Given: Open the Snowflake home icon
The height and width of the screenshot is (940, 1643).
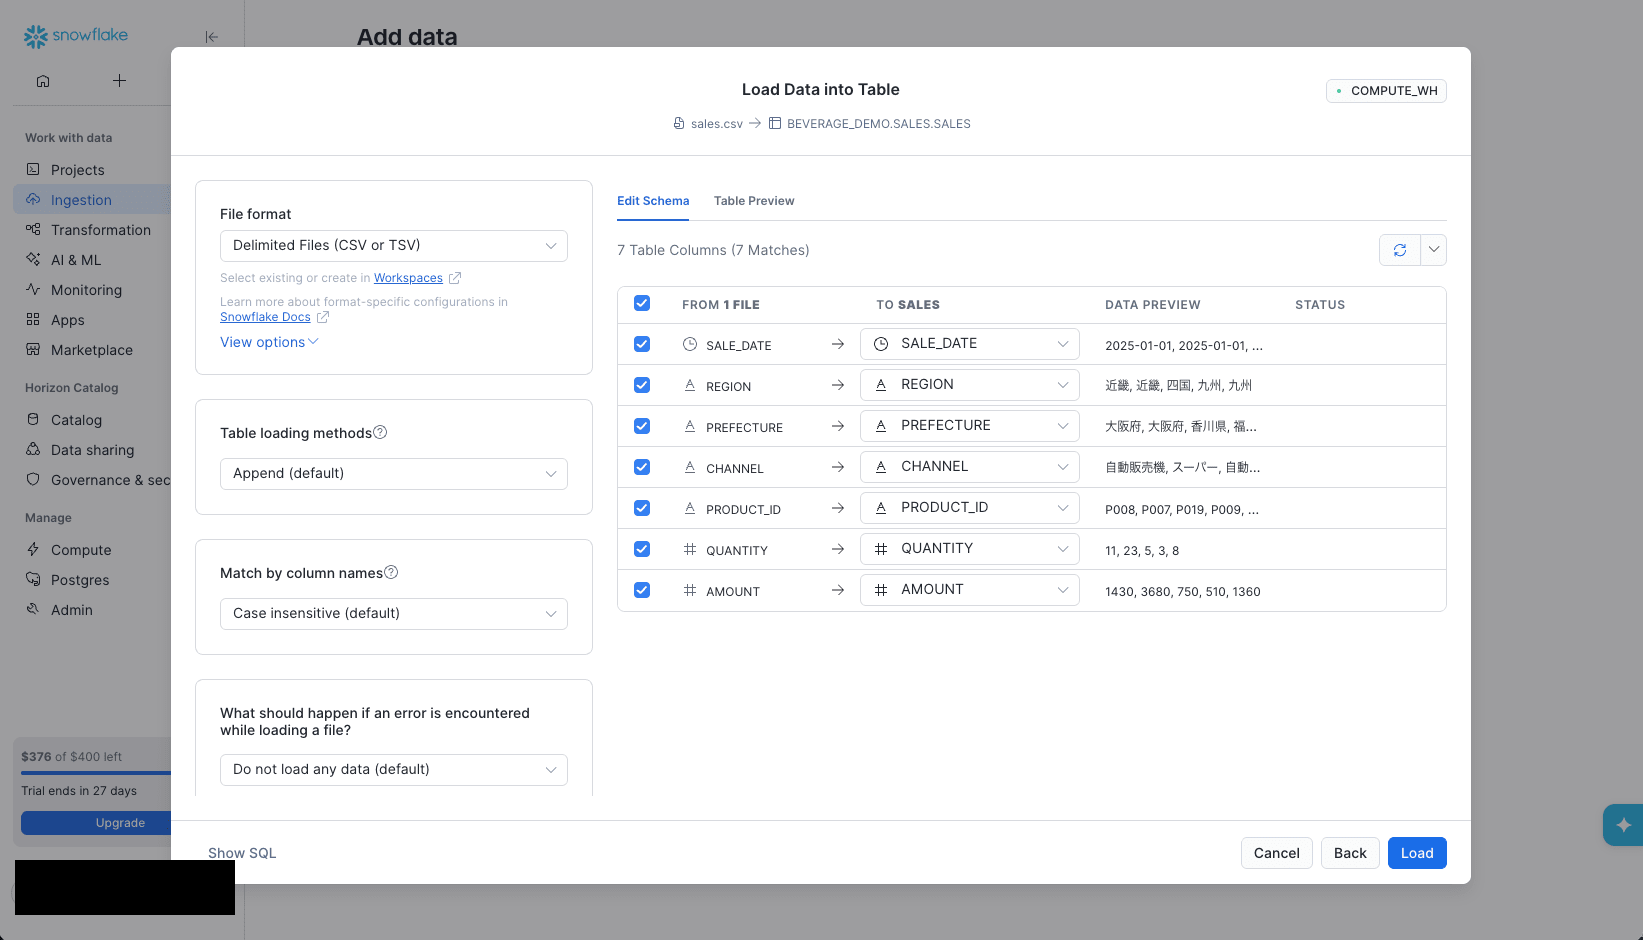Looking at the screenshot, I should point(43,81).
